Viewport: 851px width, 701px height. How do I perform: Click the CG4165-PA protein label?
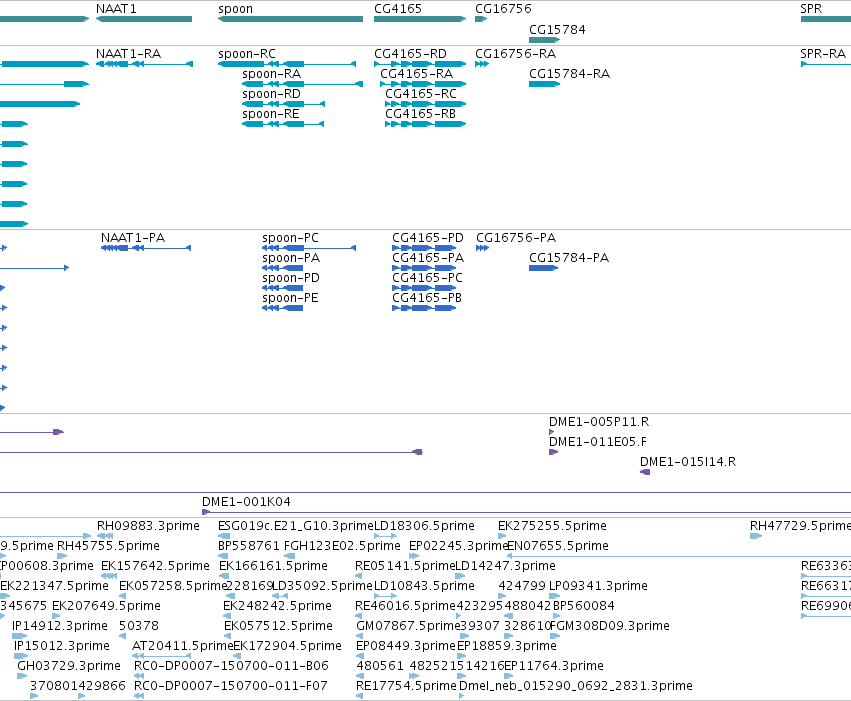(x=428, y=258)
